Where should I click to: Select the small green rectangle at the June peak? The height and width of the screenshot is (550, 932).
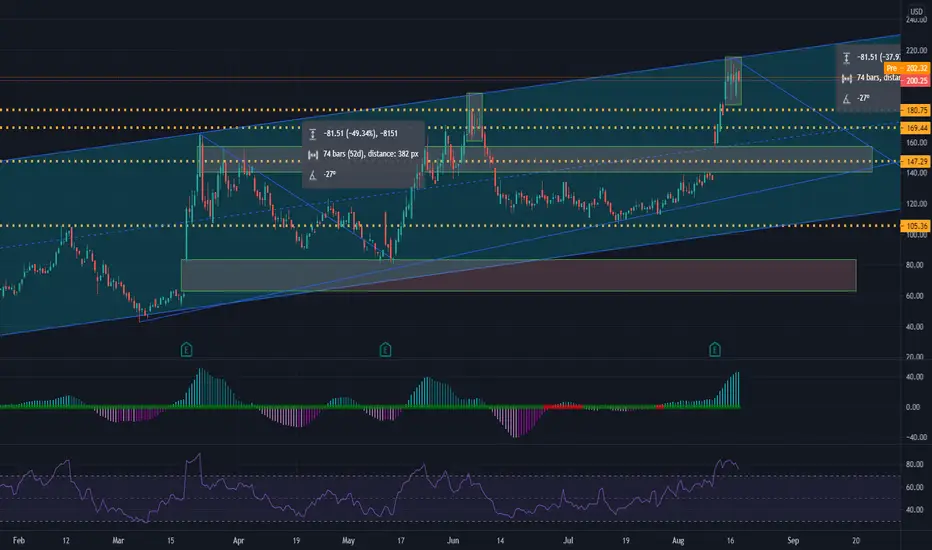coord(474,117)
